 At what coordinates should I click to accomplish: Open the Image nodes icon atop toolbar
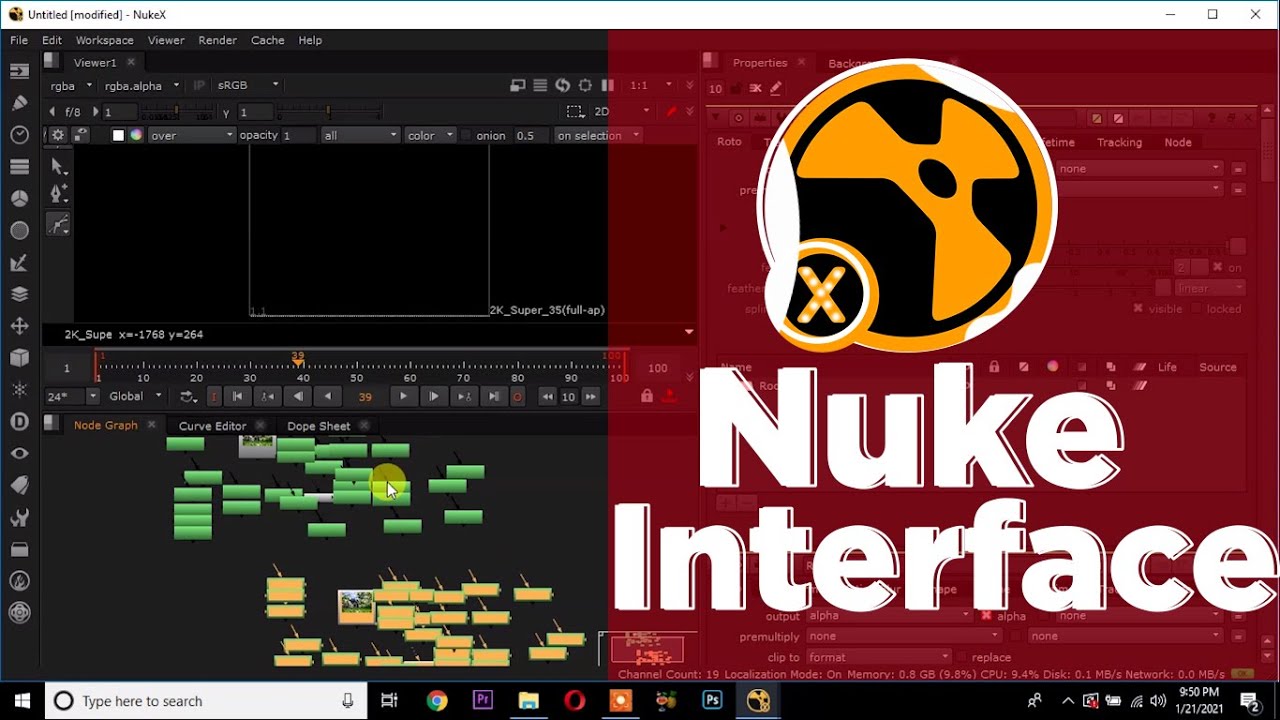click(19, 70)
